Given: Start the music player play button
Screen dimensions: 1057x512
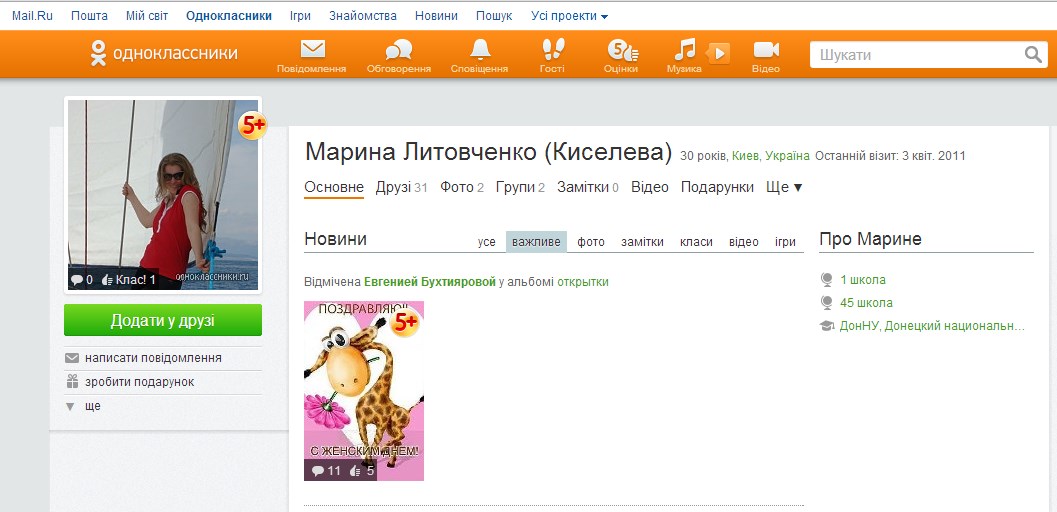Looking at the screenshot, I should (719, 53).
